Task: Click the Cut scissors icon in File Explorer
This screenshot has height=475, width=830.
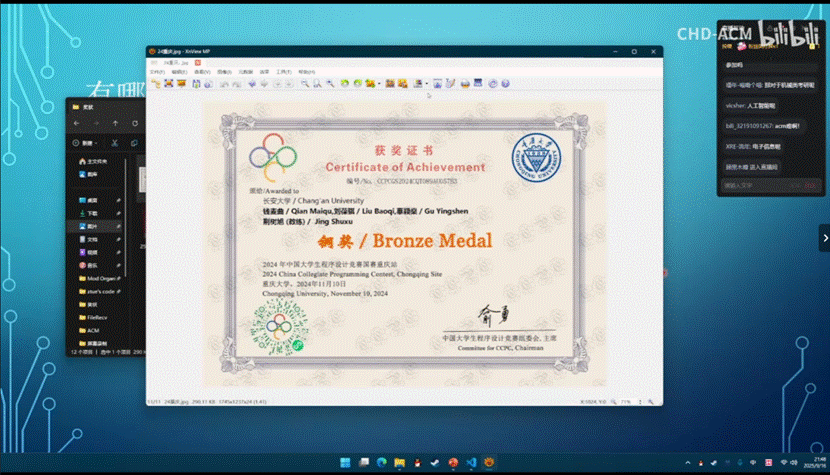Action: tap(115, 143)
